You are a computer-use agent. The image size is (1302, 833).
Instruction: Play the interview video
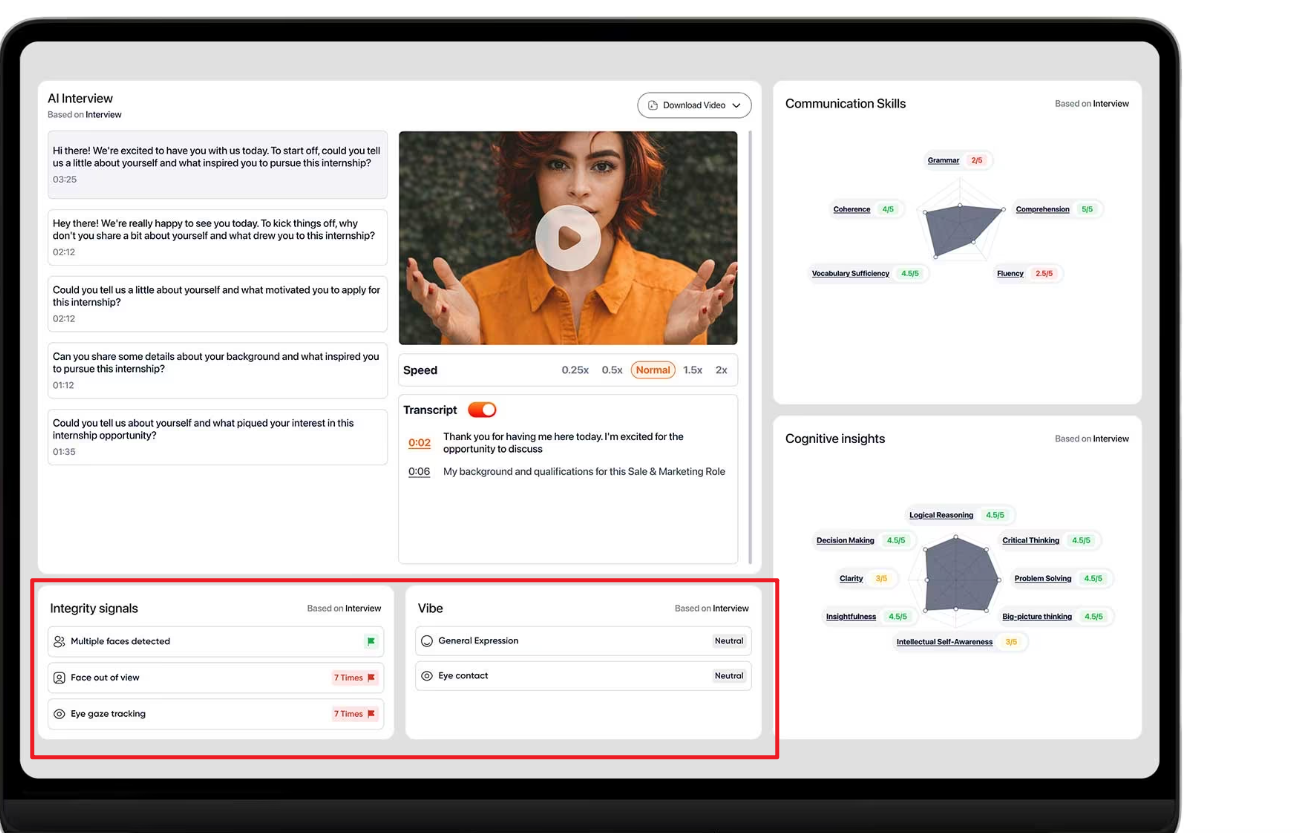(x=567, y=238)
